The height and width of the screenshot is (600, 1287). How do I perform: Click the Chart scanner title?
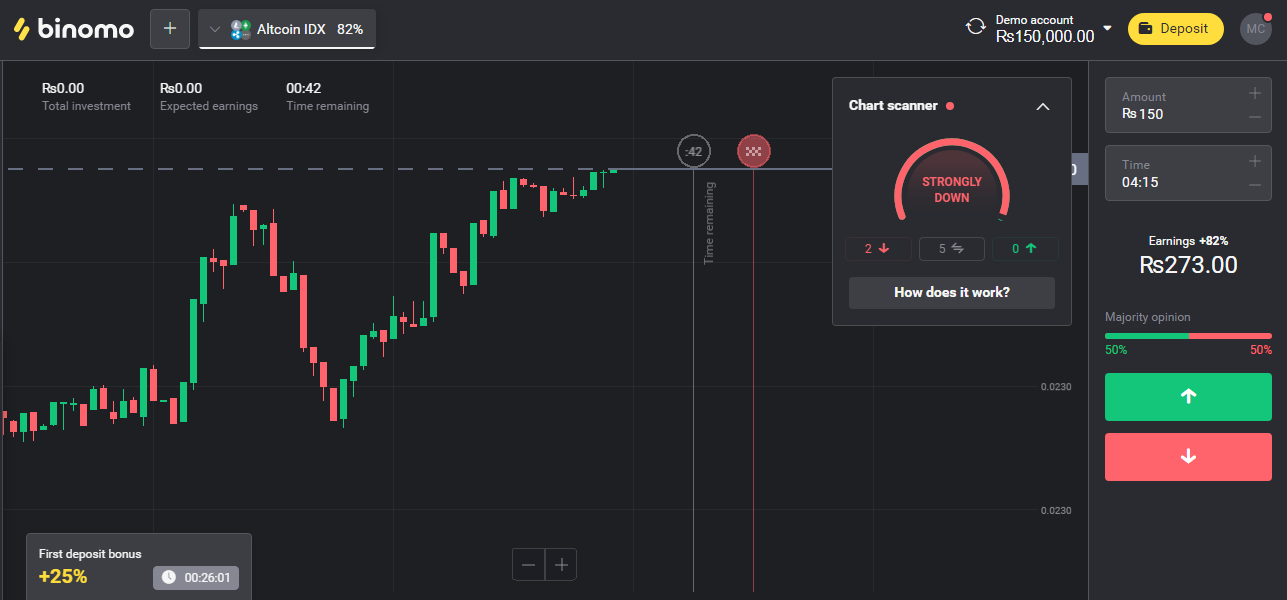point(893,106)
